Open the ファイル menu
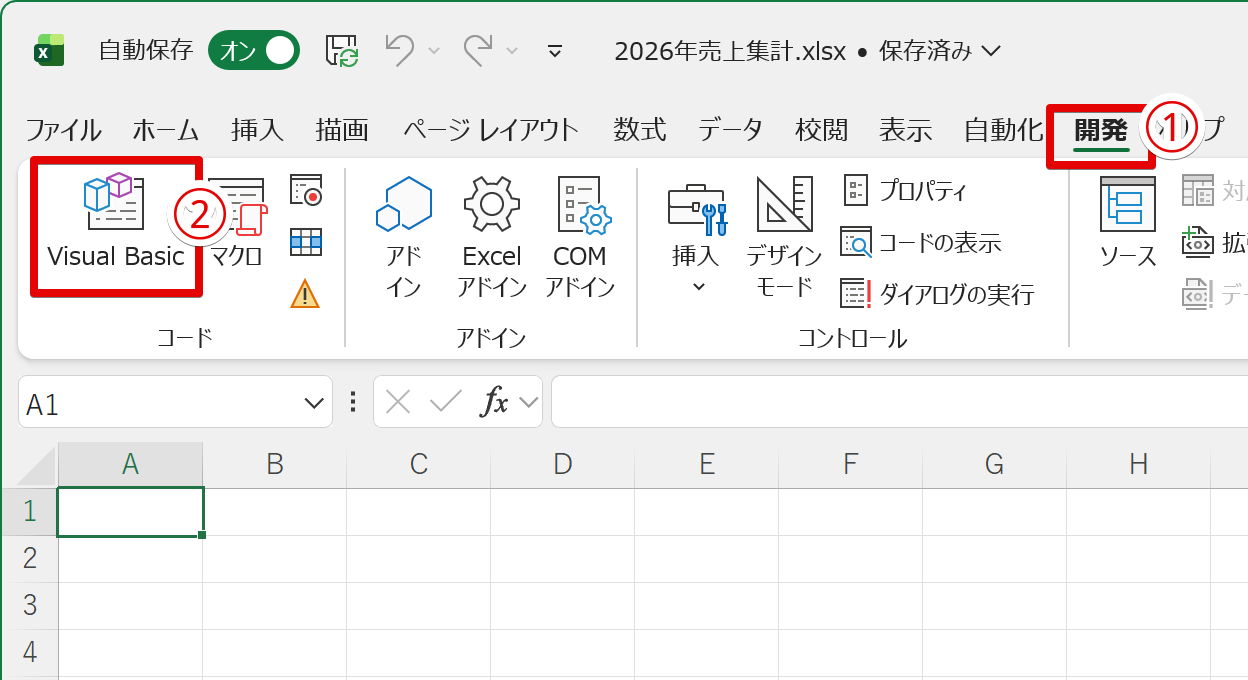1248x680 pixels. click(63, 128)
